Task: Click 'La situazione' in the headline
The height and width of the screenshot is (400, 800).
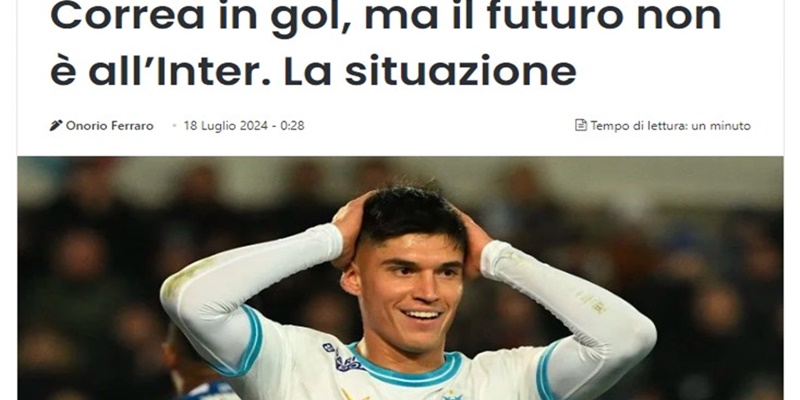Action: (x=430, y=72)
